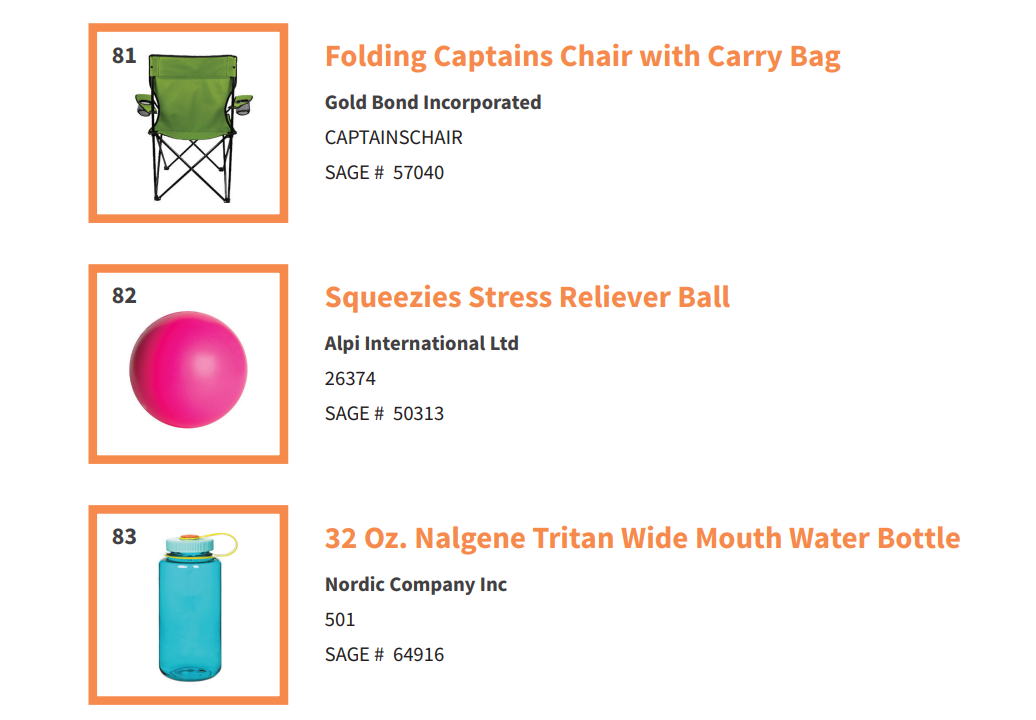Click item number 82 label
The width and height of the screenshot is (1036, 720).
click(x=124, y=295)
